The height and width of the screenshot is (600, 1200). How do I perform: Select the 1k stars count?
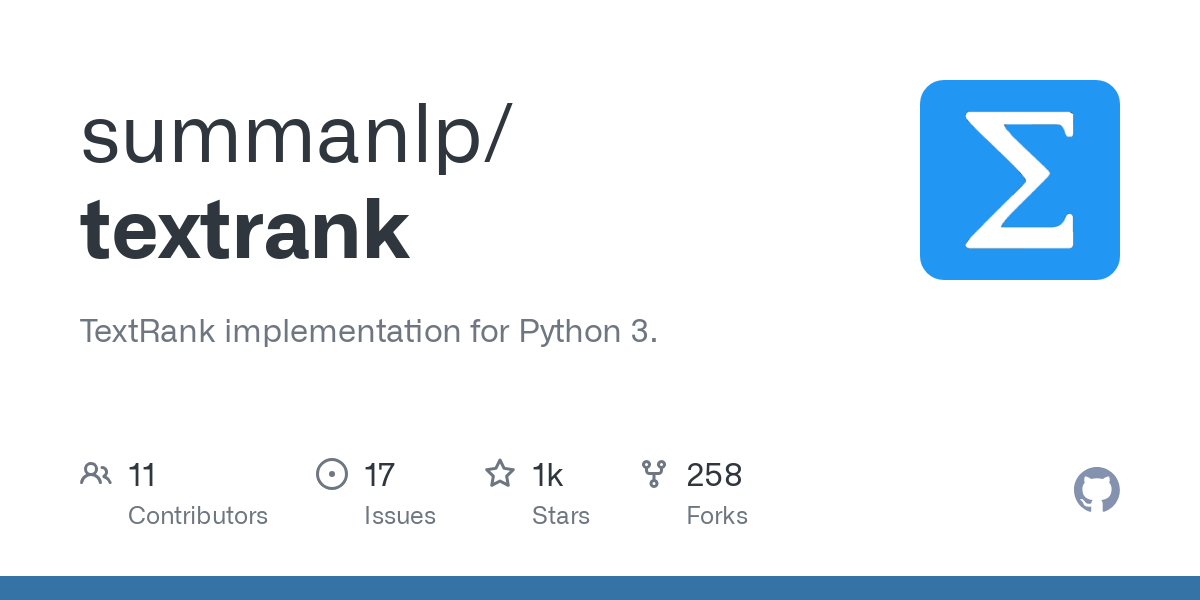tap(547, 475)
